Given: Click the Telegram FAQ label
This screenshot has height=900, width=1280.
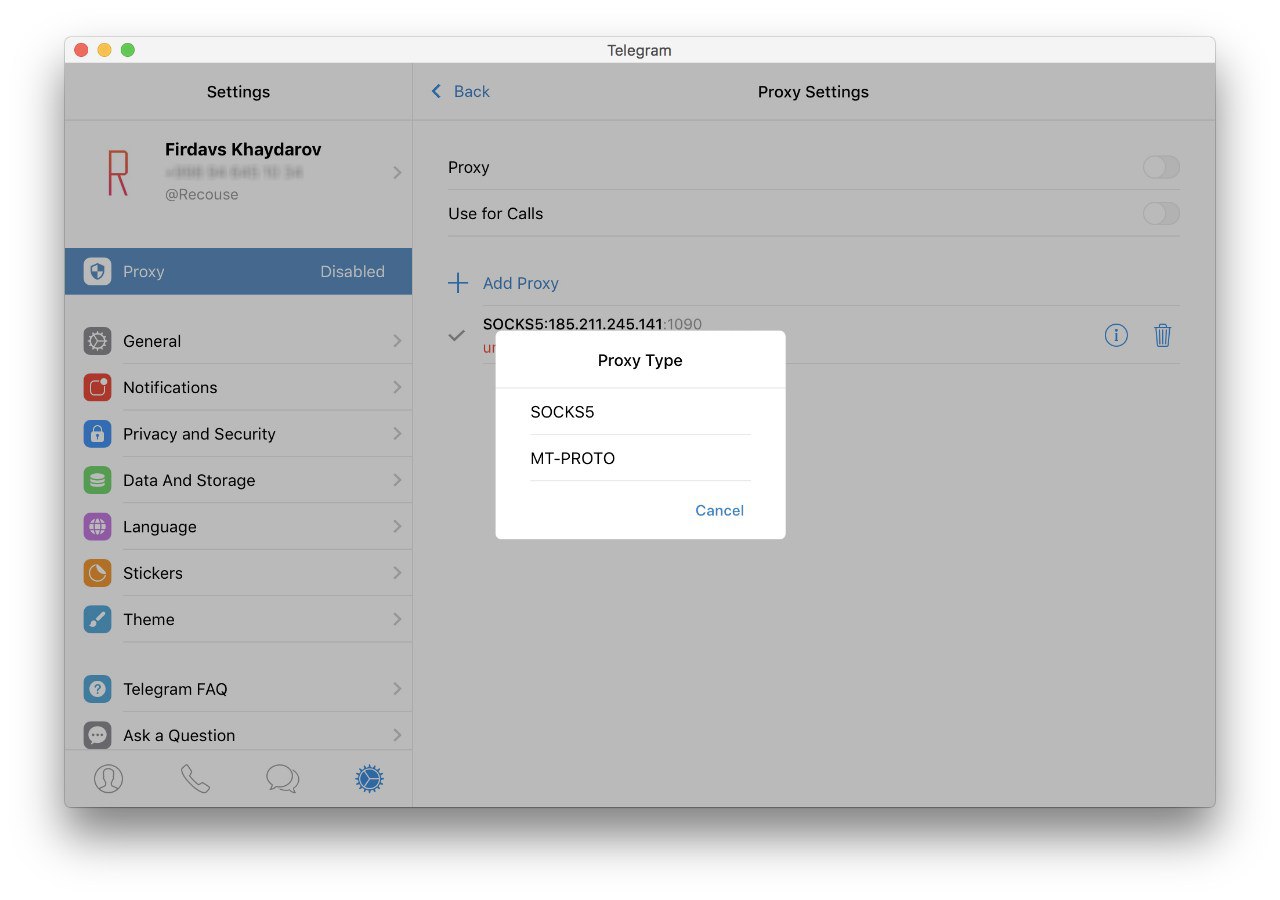Looking at the screenshot, I should coord(175,689).
